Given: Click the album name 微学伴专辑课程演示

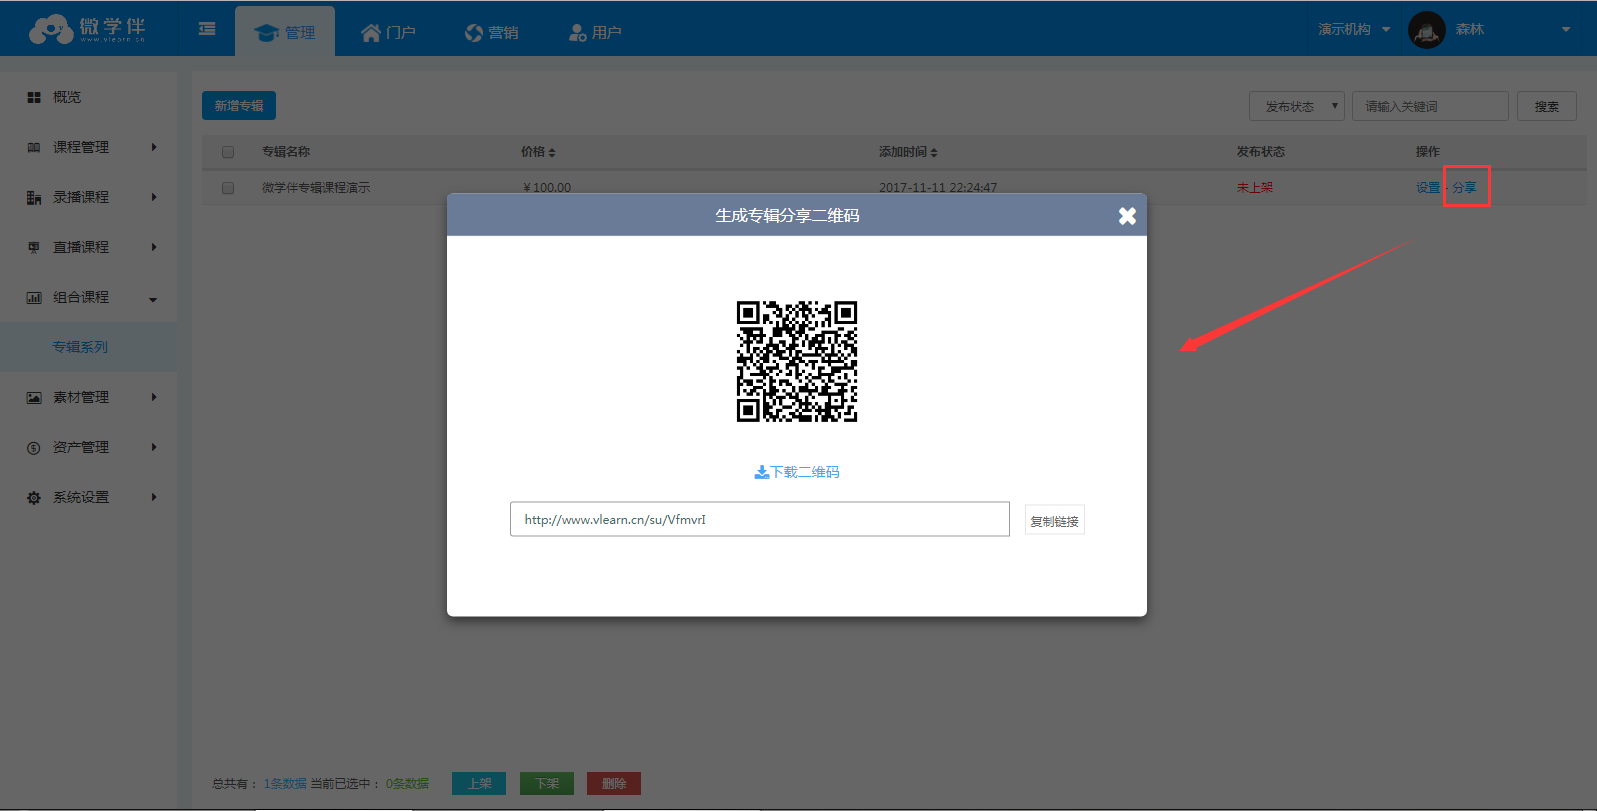Looking at the screenshot, I should [x=316, y=188].
